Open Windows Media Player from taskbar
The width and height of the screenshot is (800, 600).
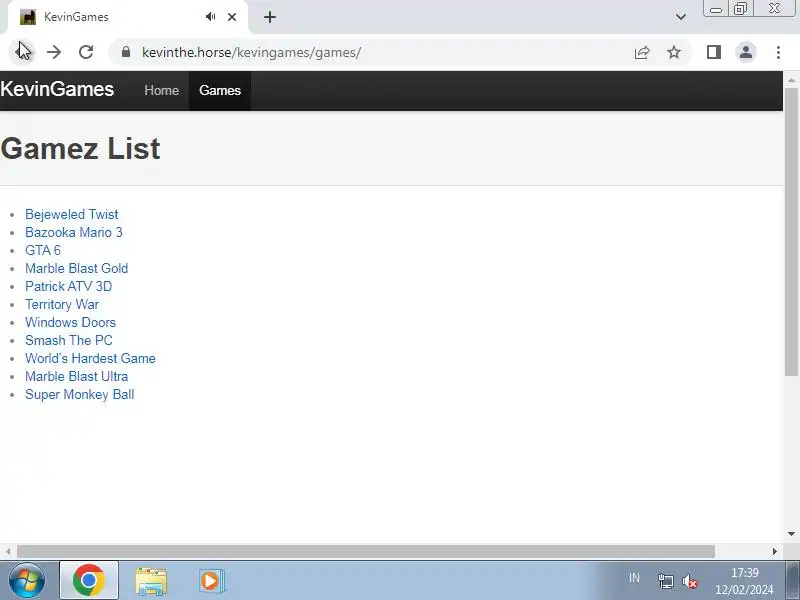click(212, 581)
